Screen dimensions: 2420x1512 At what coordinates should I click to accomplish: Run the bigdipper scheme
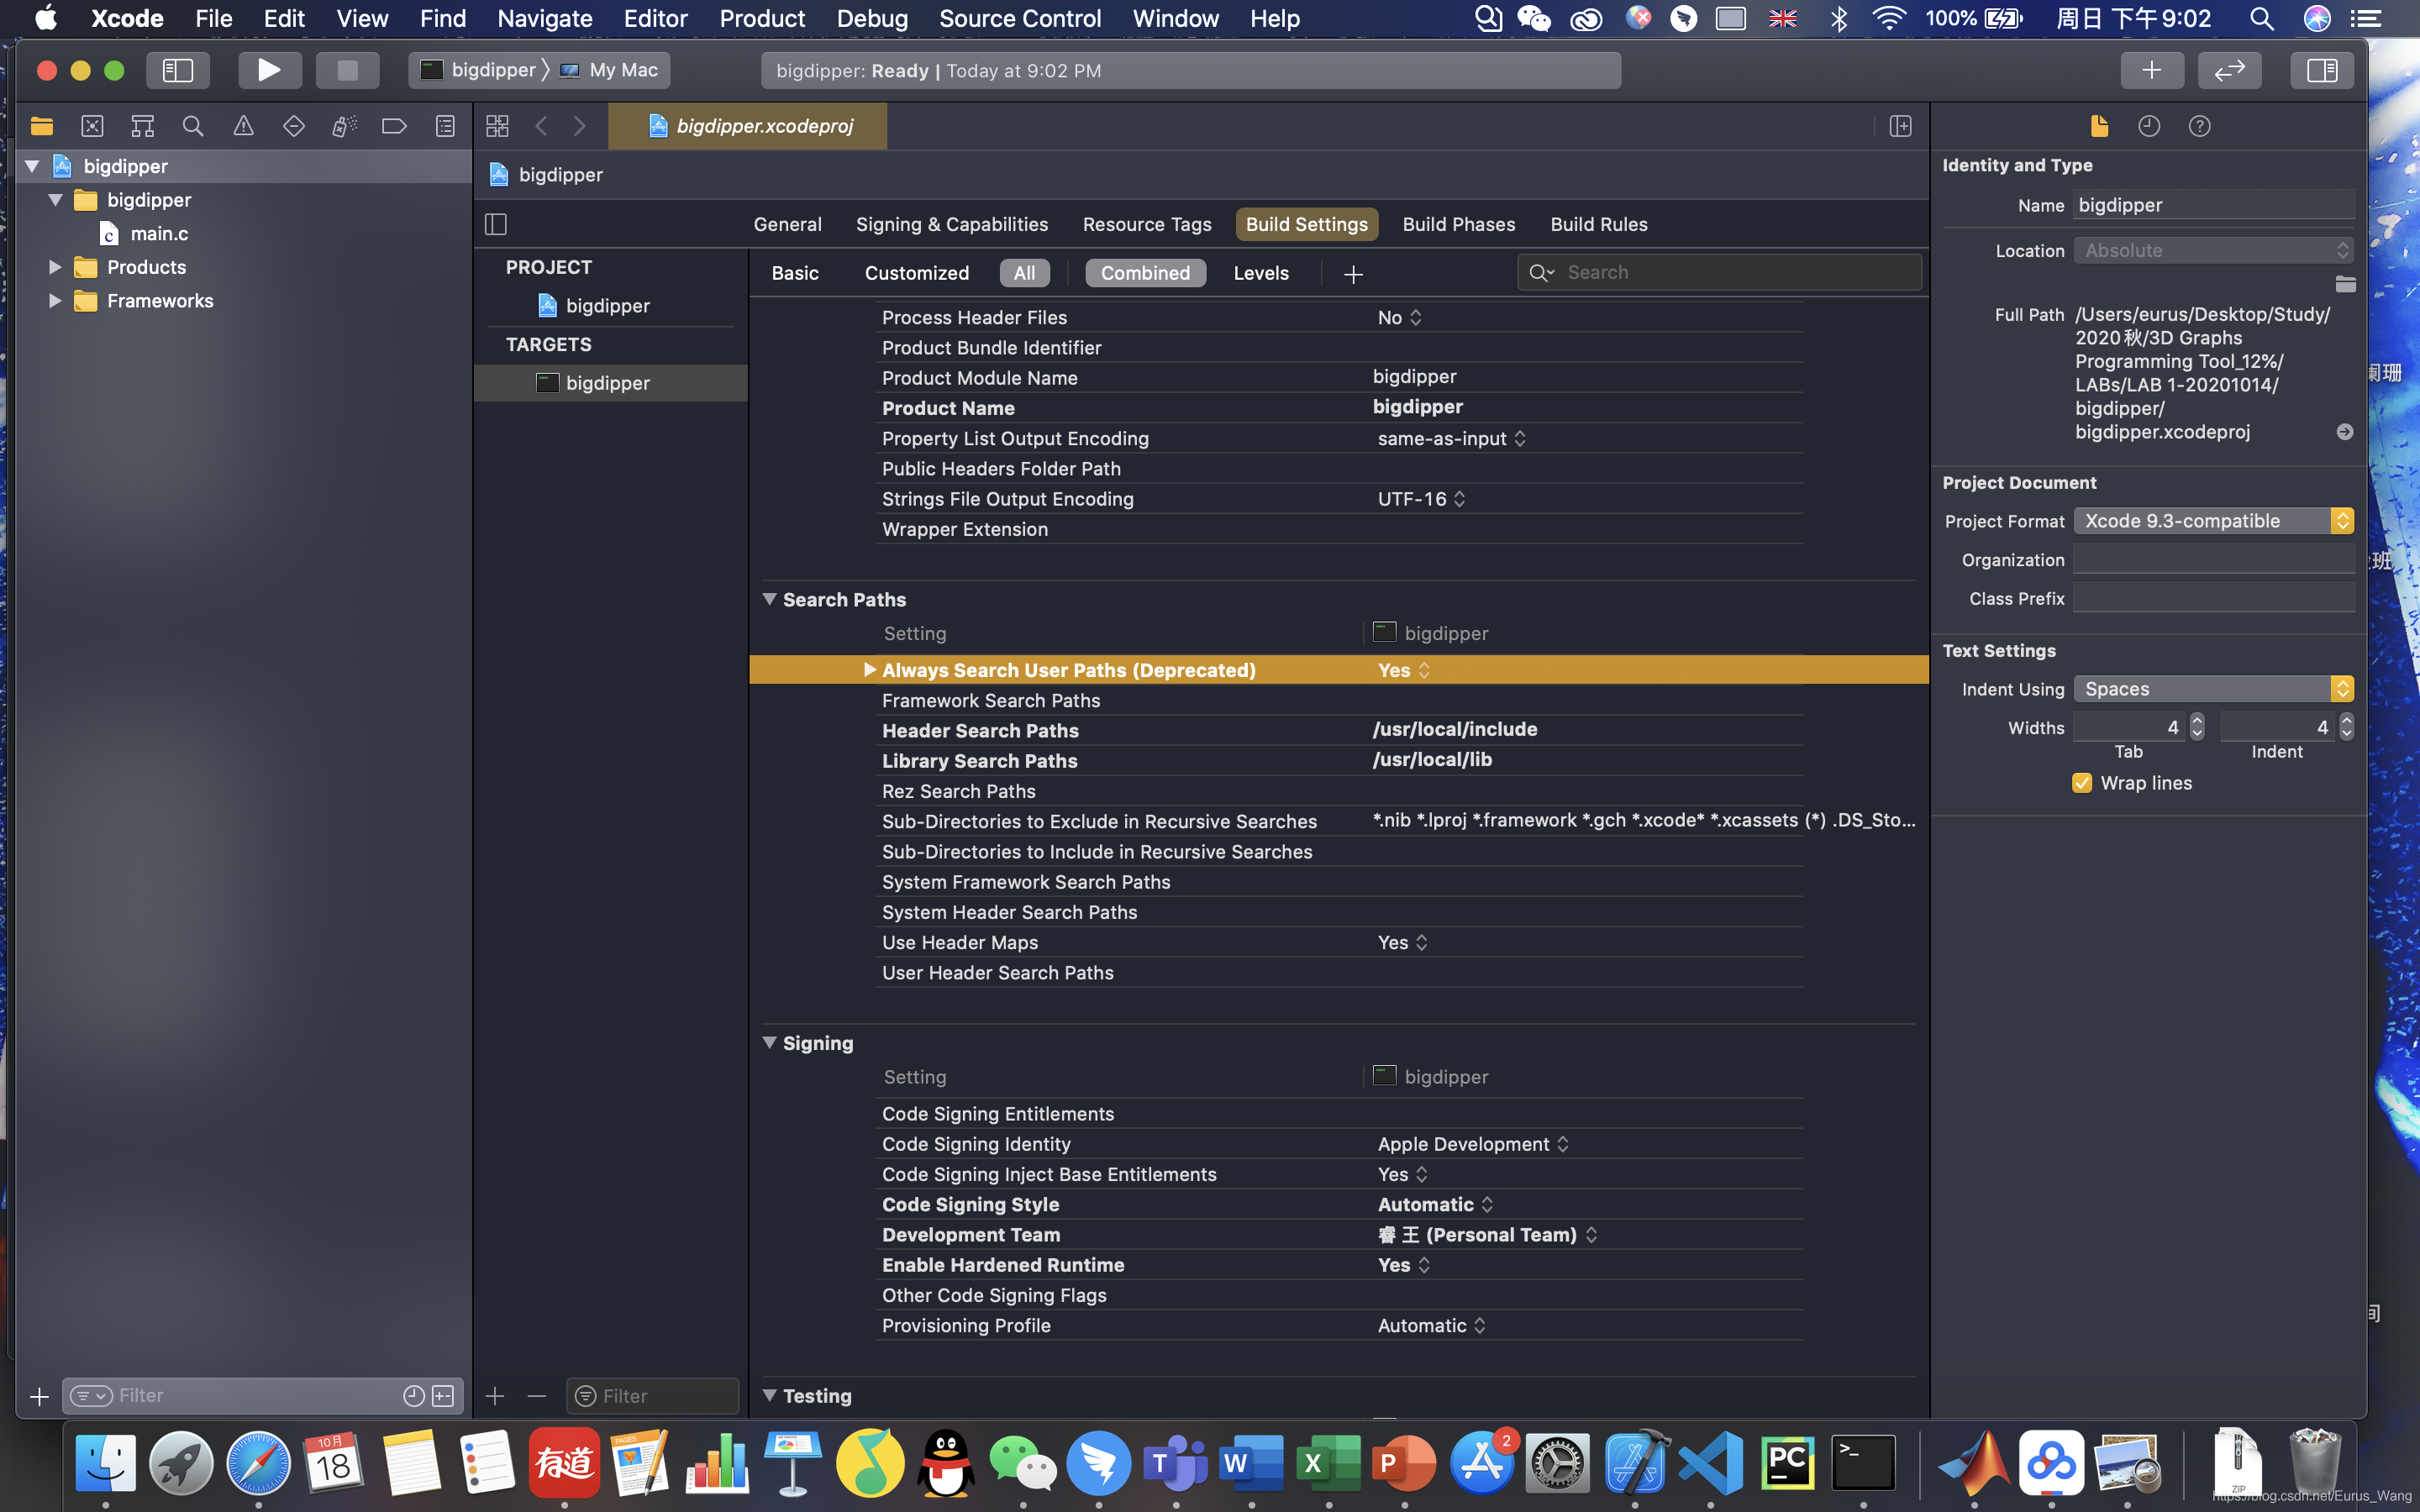pyautogui.click(x=269, y=70)
